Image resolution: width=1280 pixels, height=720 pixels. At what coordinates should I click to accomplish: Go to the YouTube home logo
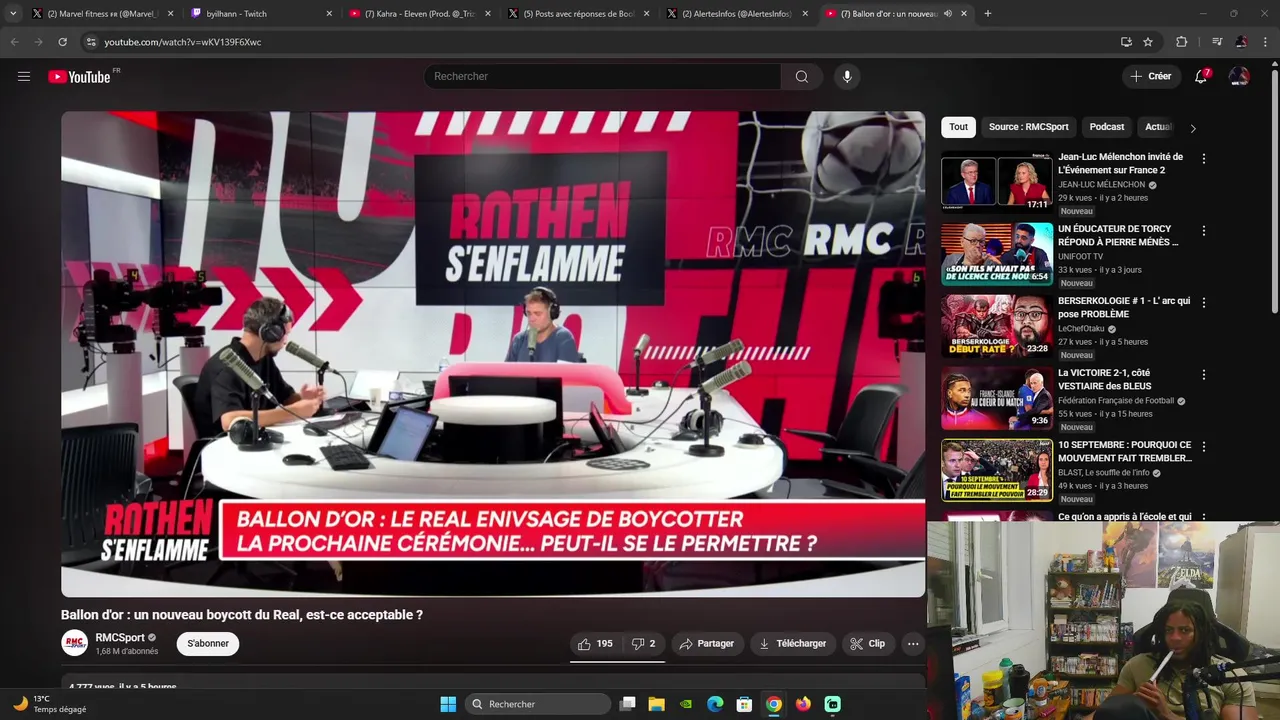(79, 77)
